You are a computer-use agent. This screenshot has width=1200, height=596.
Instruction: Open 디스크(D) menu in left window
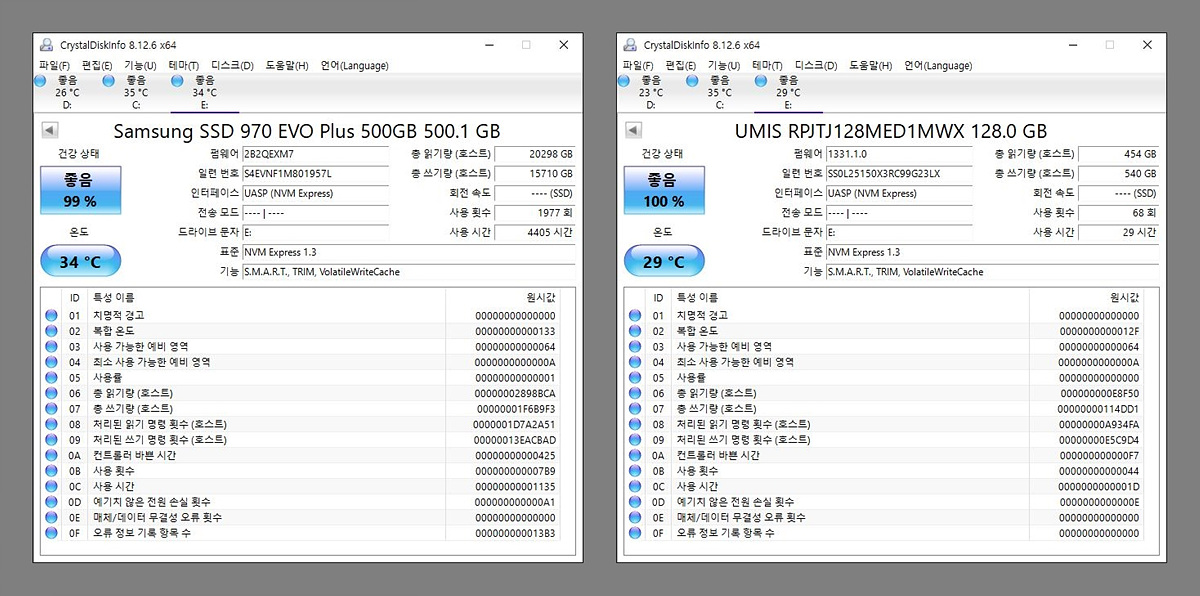click(x=232, y=66)
